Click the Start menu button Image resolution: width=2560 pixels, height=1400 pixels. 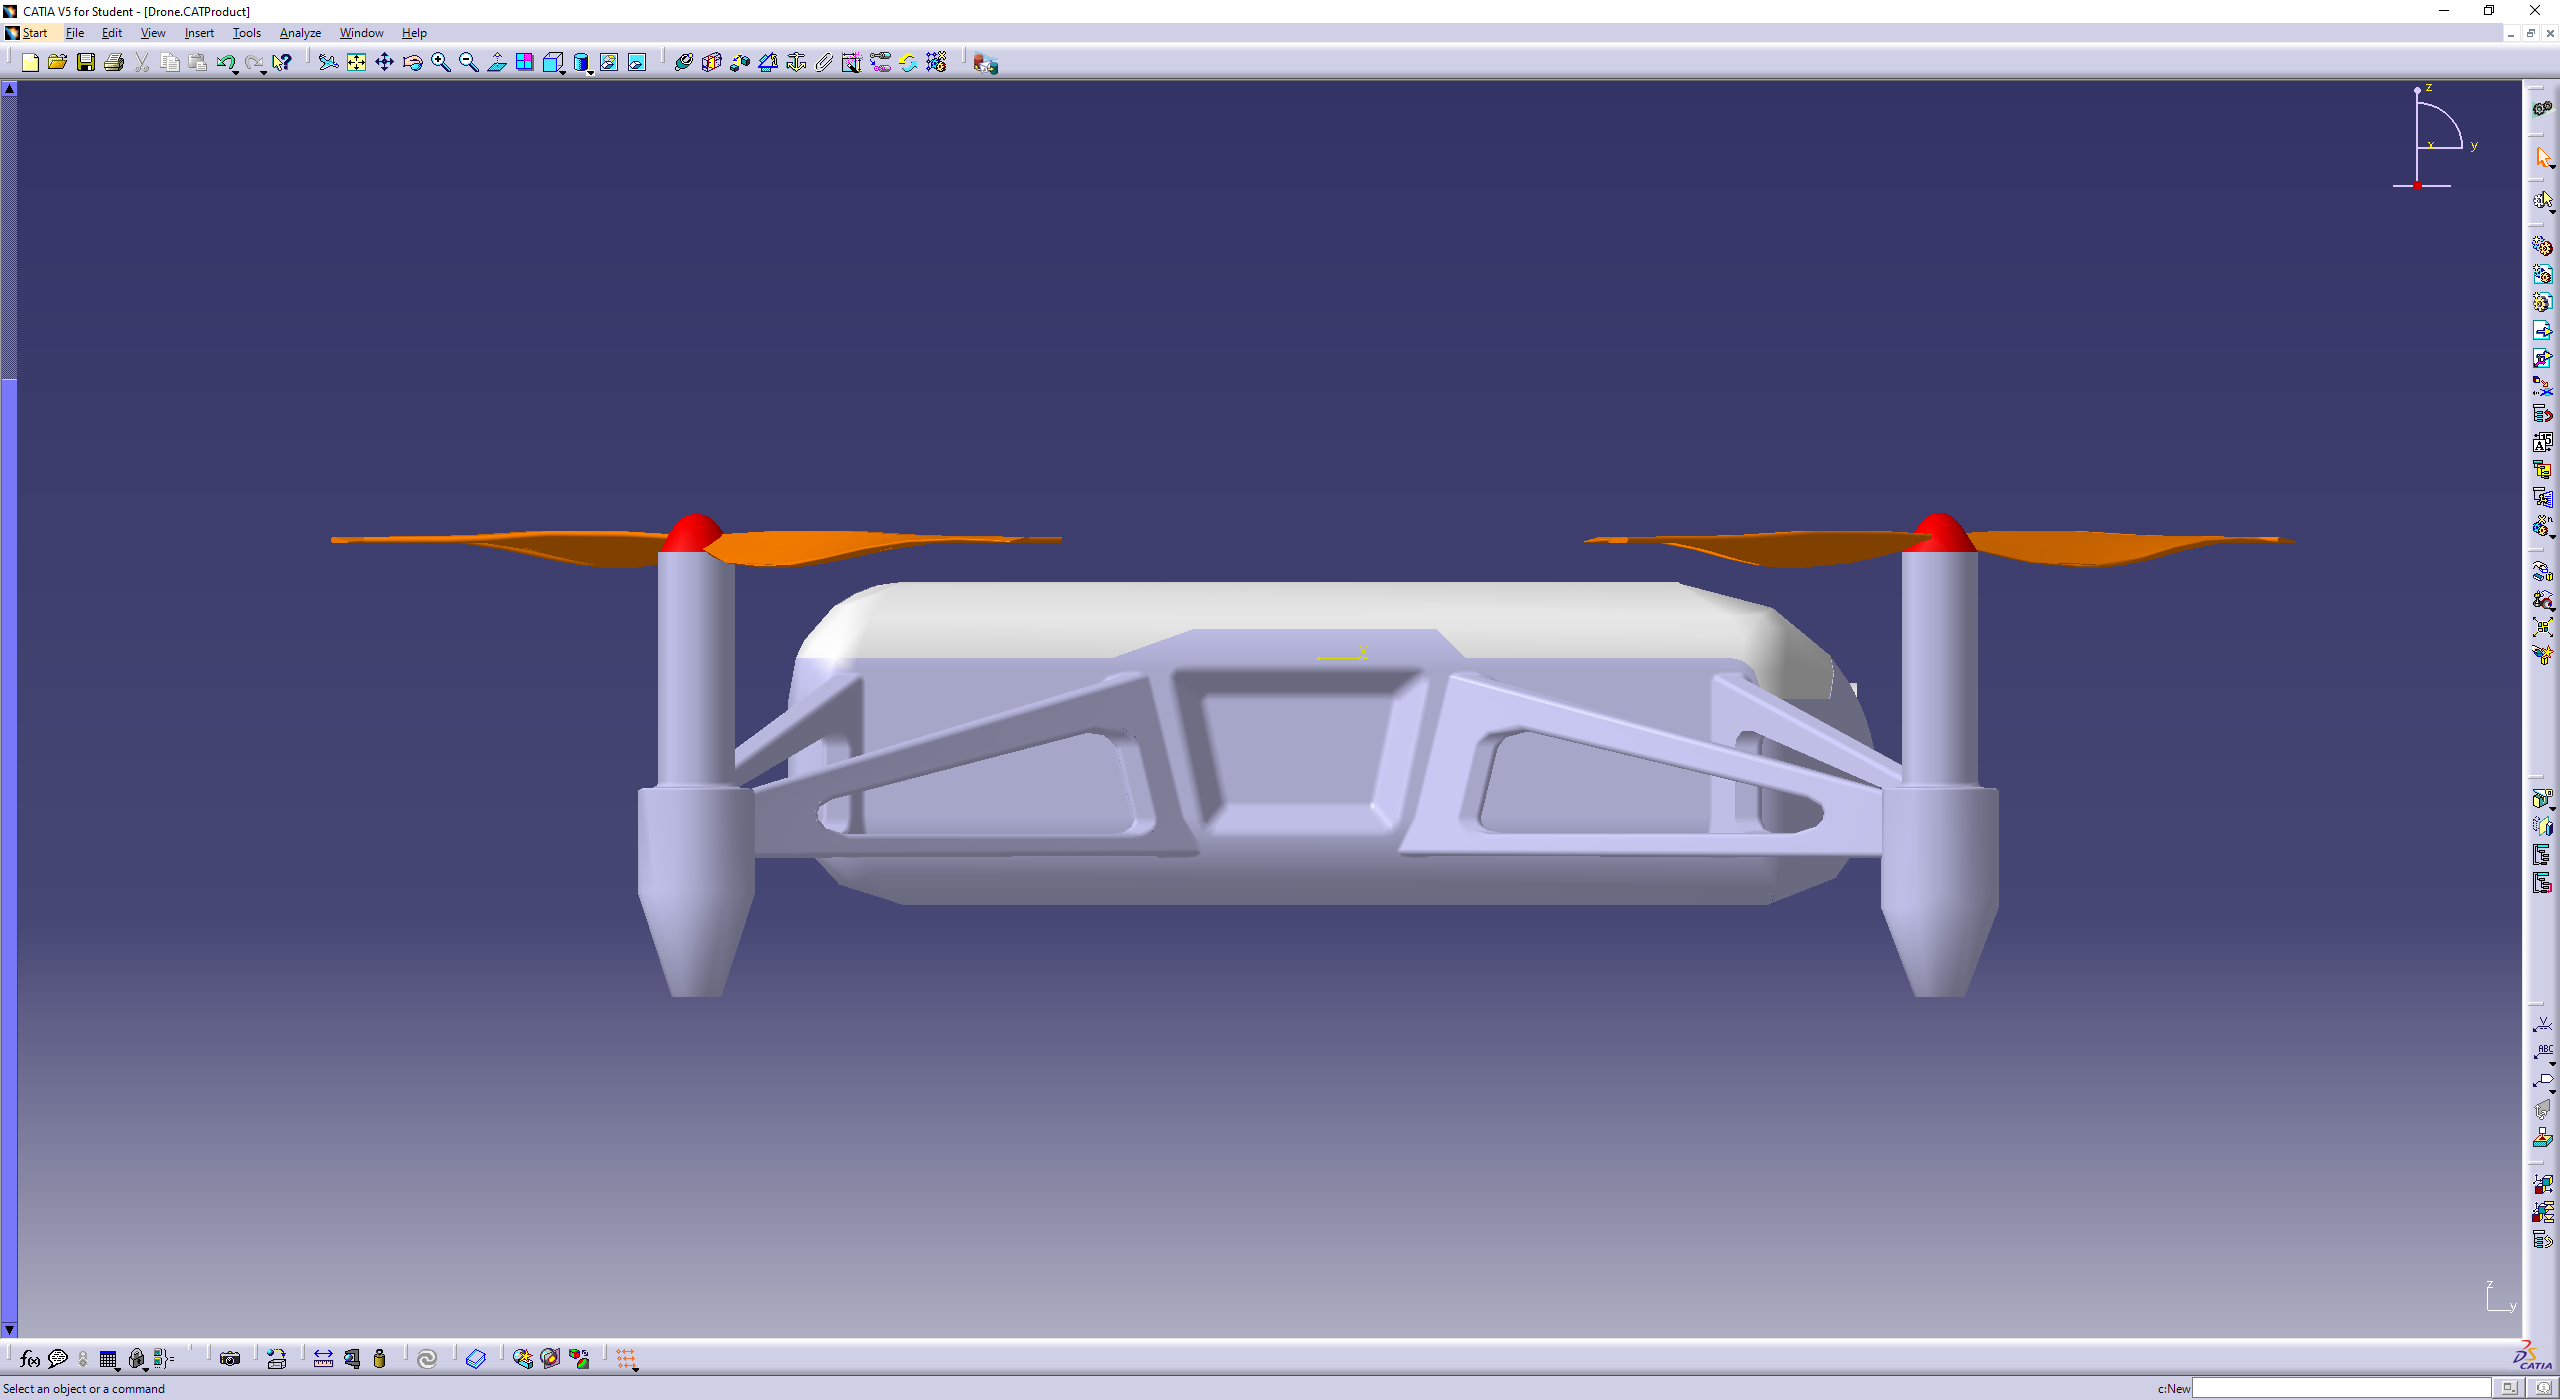pos(34,33)
